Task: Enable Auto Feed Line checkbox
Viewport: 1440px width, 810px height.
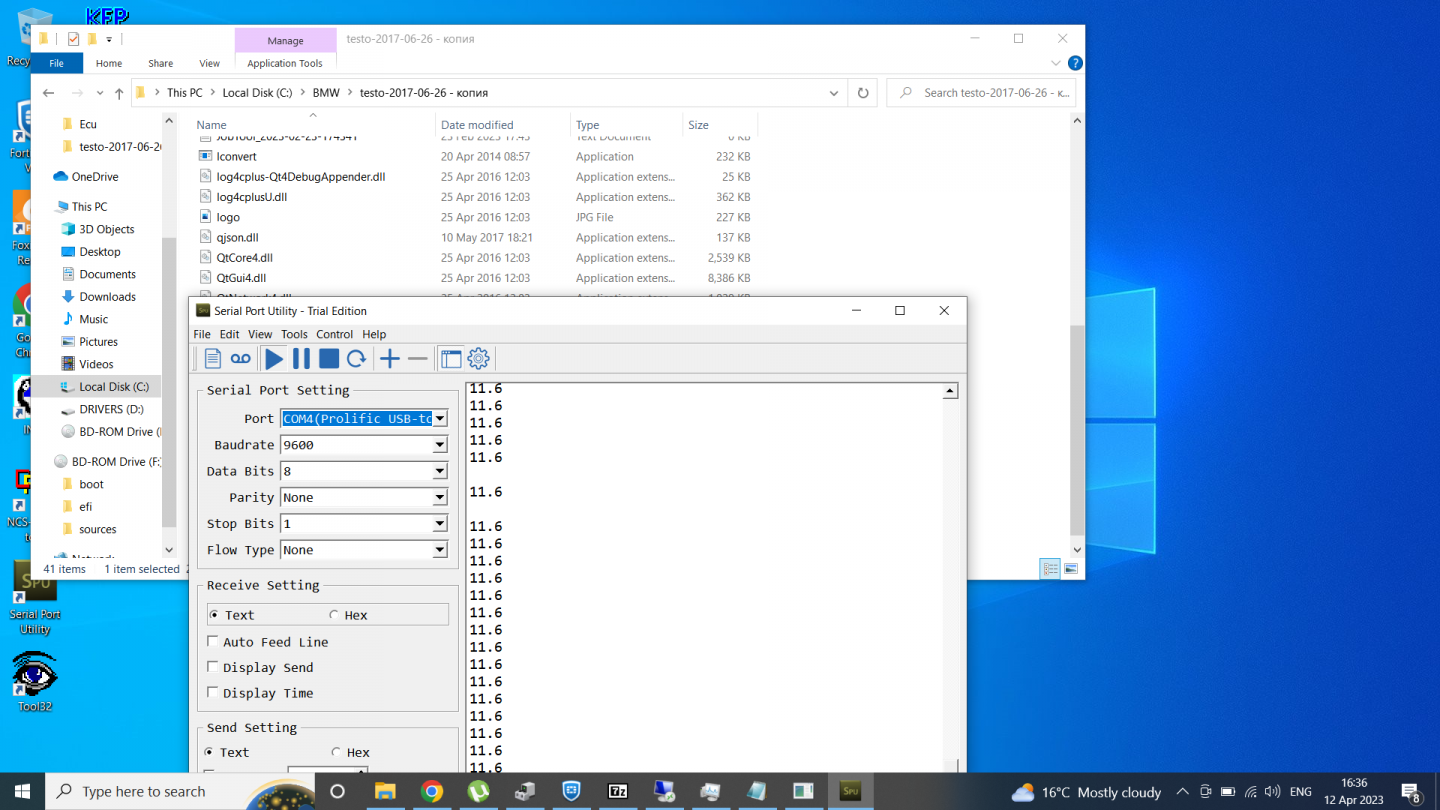Action: (213, 641)
